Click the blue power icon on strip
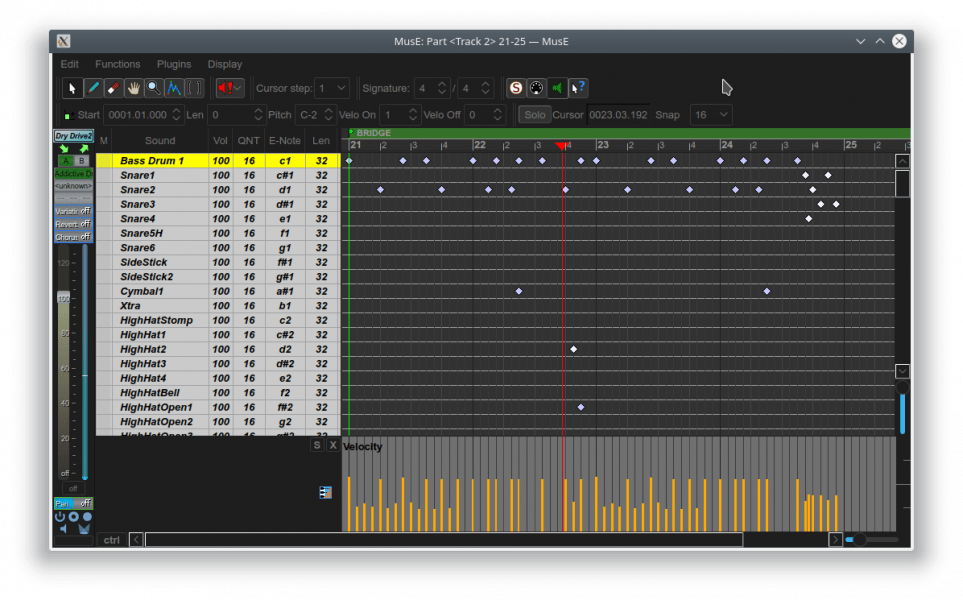The width and height of the screenshot is (963, 600). 60,517
